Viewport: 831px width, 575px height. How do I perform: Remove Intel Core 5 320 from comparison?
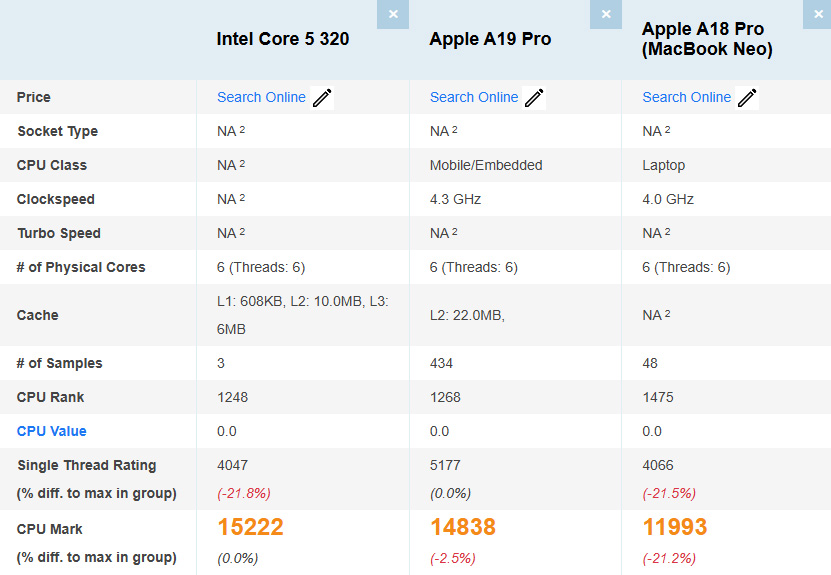(393, 14)
